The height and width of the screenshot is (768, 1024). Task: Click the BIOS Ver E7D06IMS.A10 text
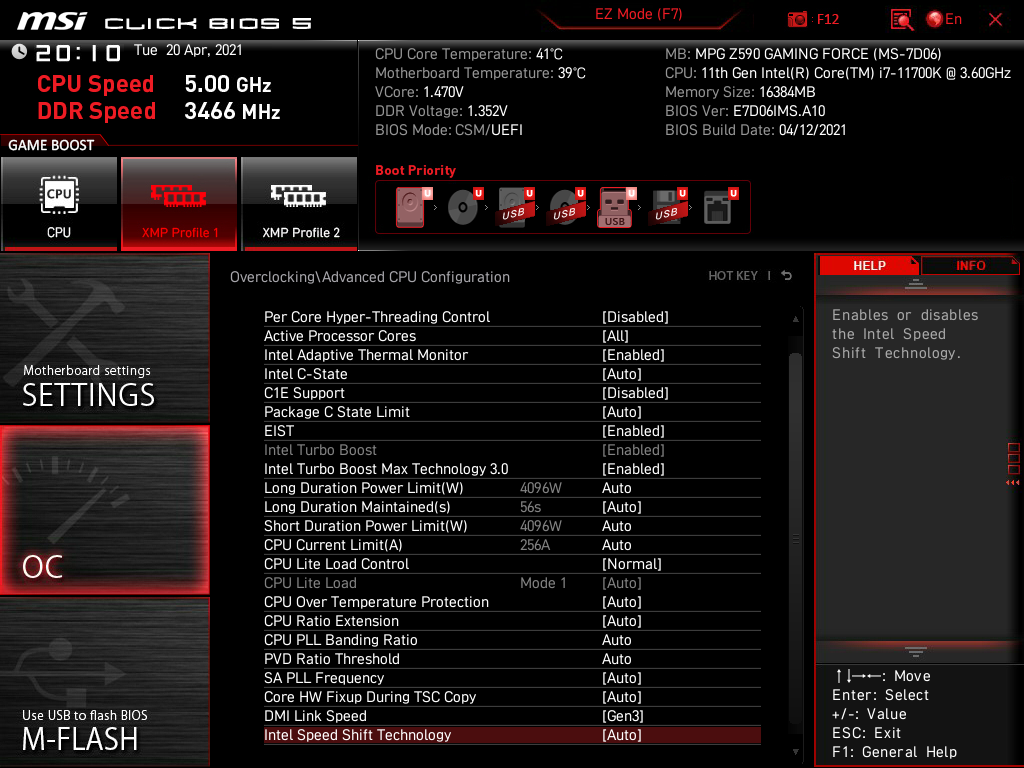pyautogui.click(x=745, y=111)
